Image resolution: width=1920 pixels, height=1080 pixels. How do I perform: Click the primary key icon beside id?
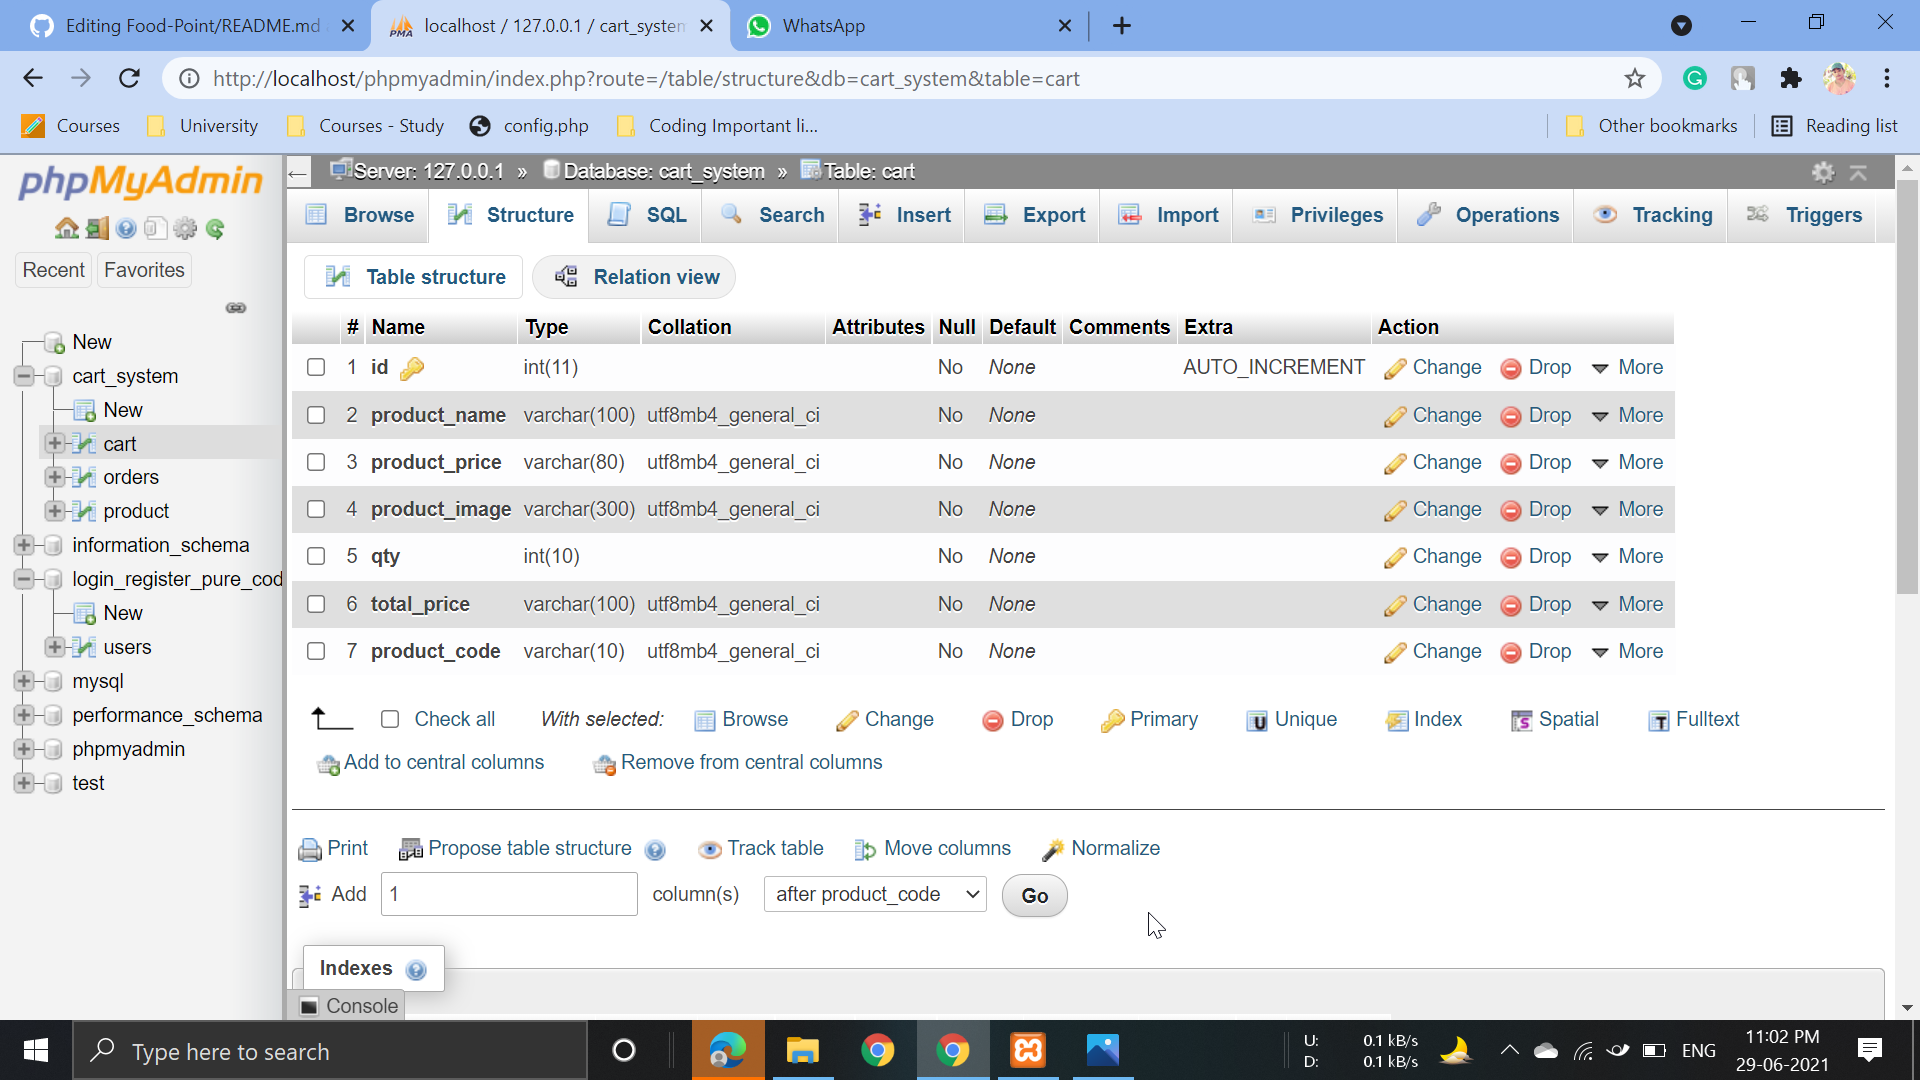pyautogui.click(x=412, y=367)
